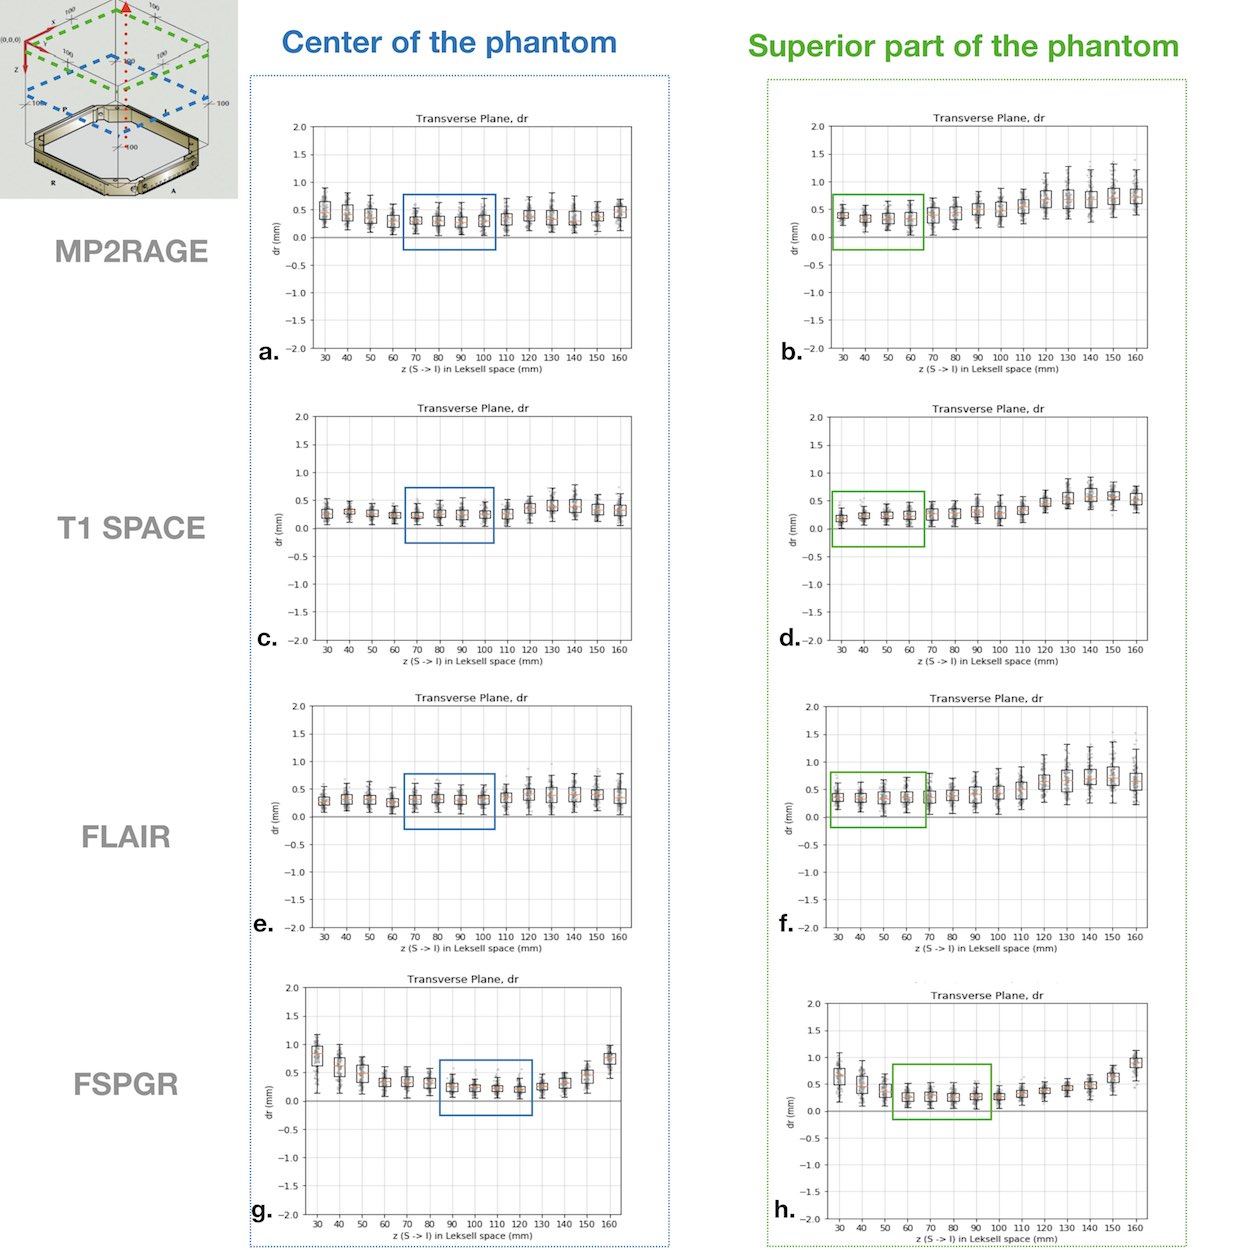The width and height of the screenshot is (1250, 1250).
Task: Click the red arrowhead atop the phantom diagram
Action: pos(126,8)
